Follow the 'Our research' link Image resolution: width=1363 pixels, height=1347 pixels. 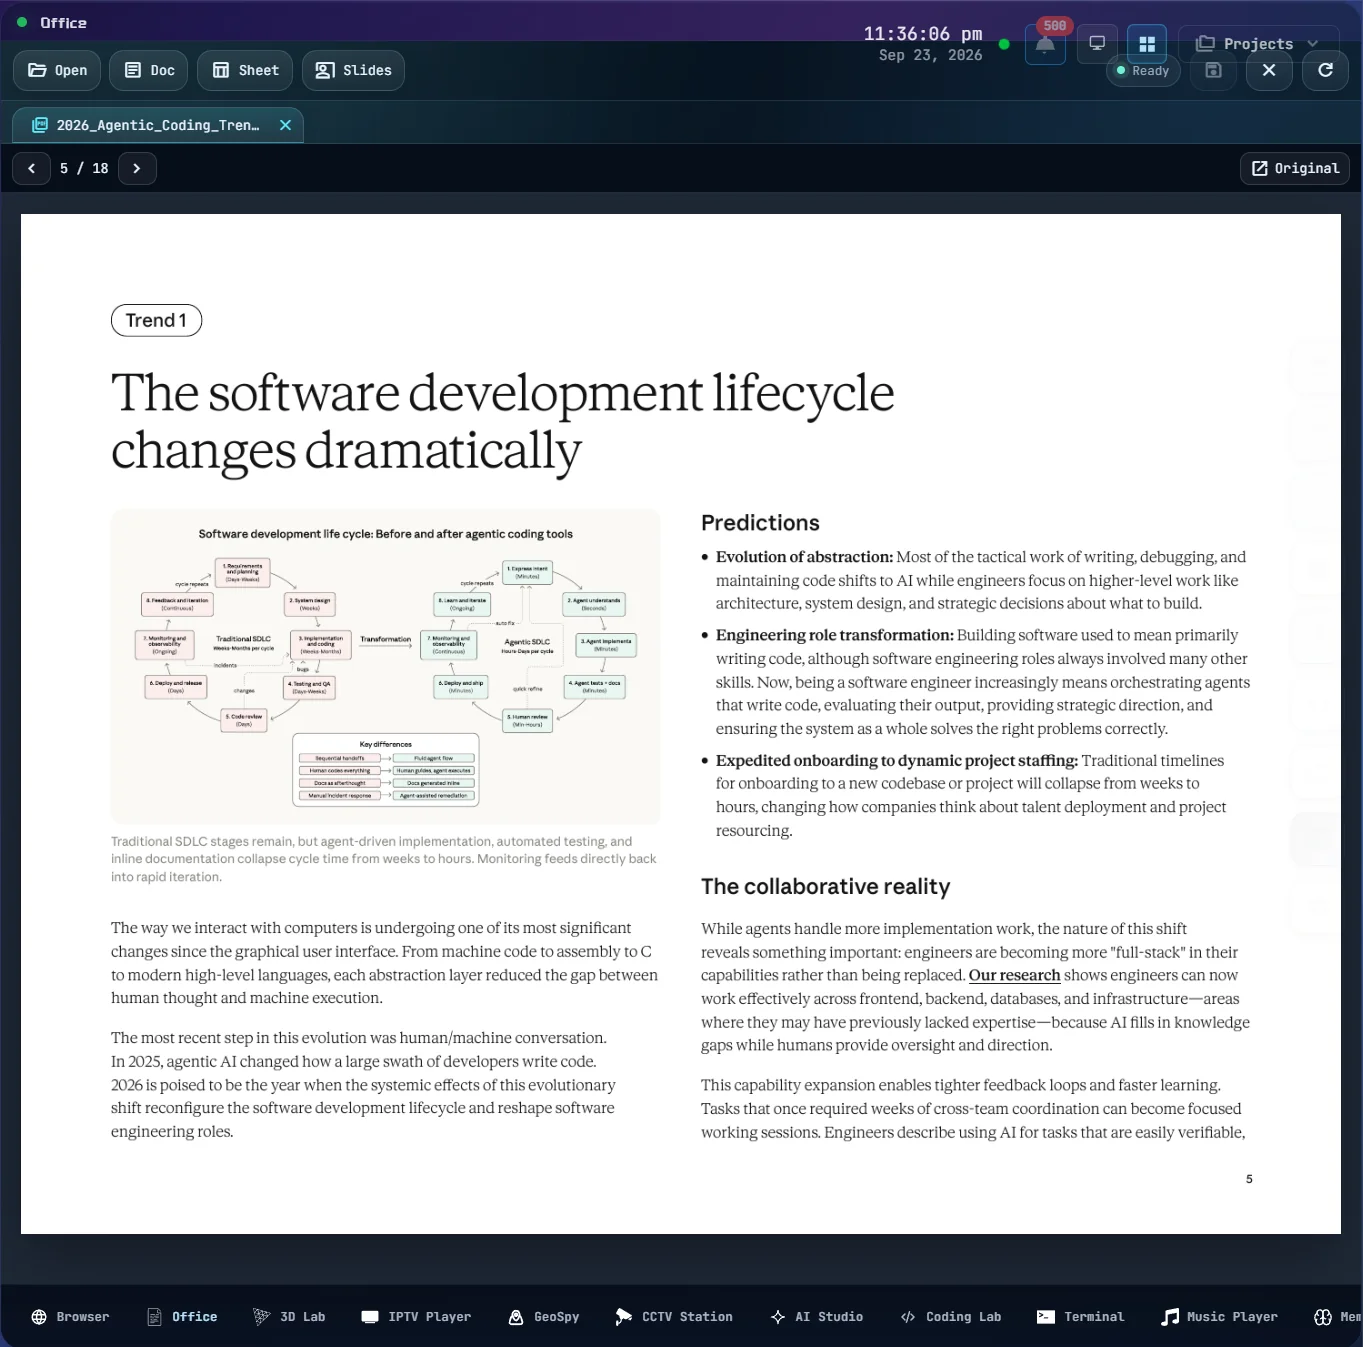(x=1014, y=975)
